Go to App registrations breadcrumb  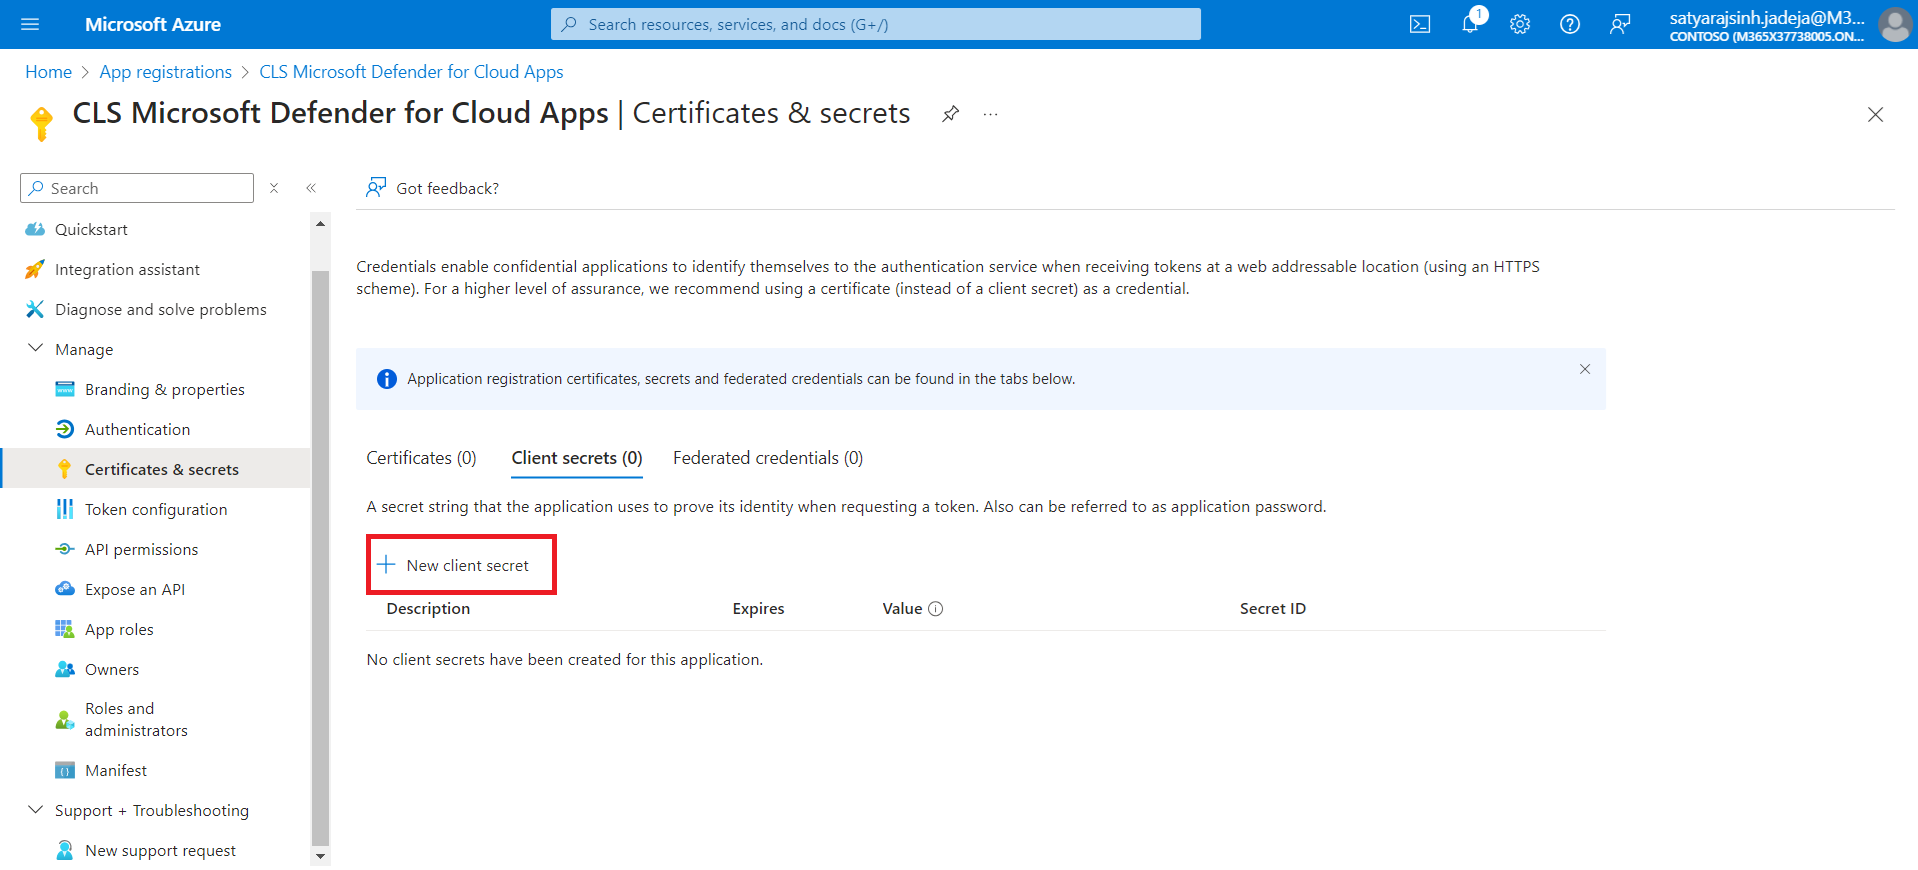pyautogui.click(x=166, y=72)
